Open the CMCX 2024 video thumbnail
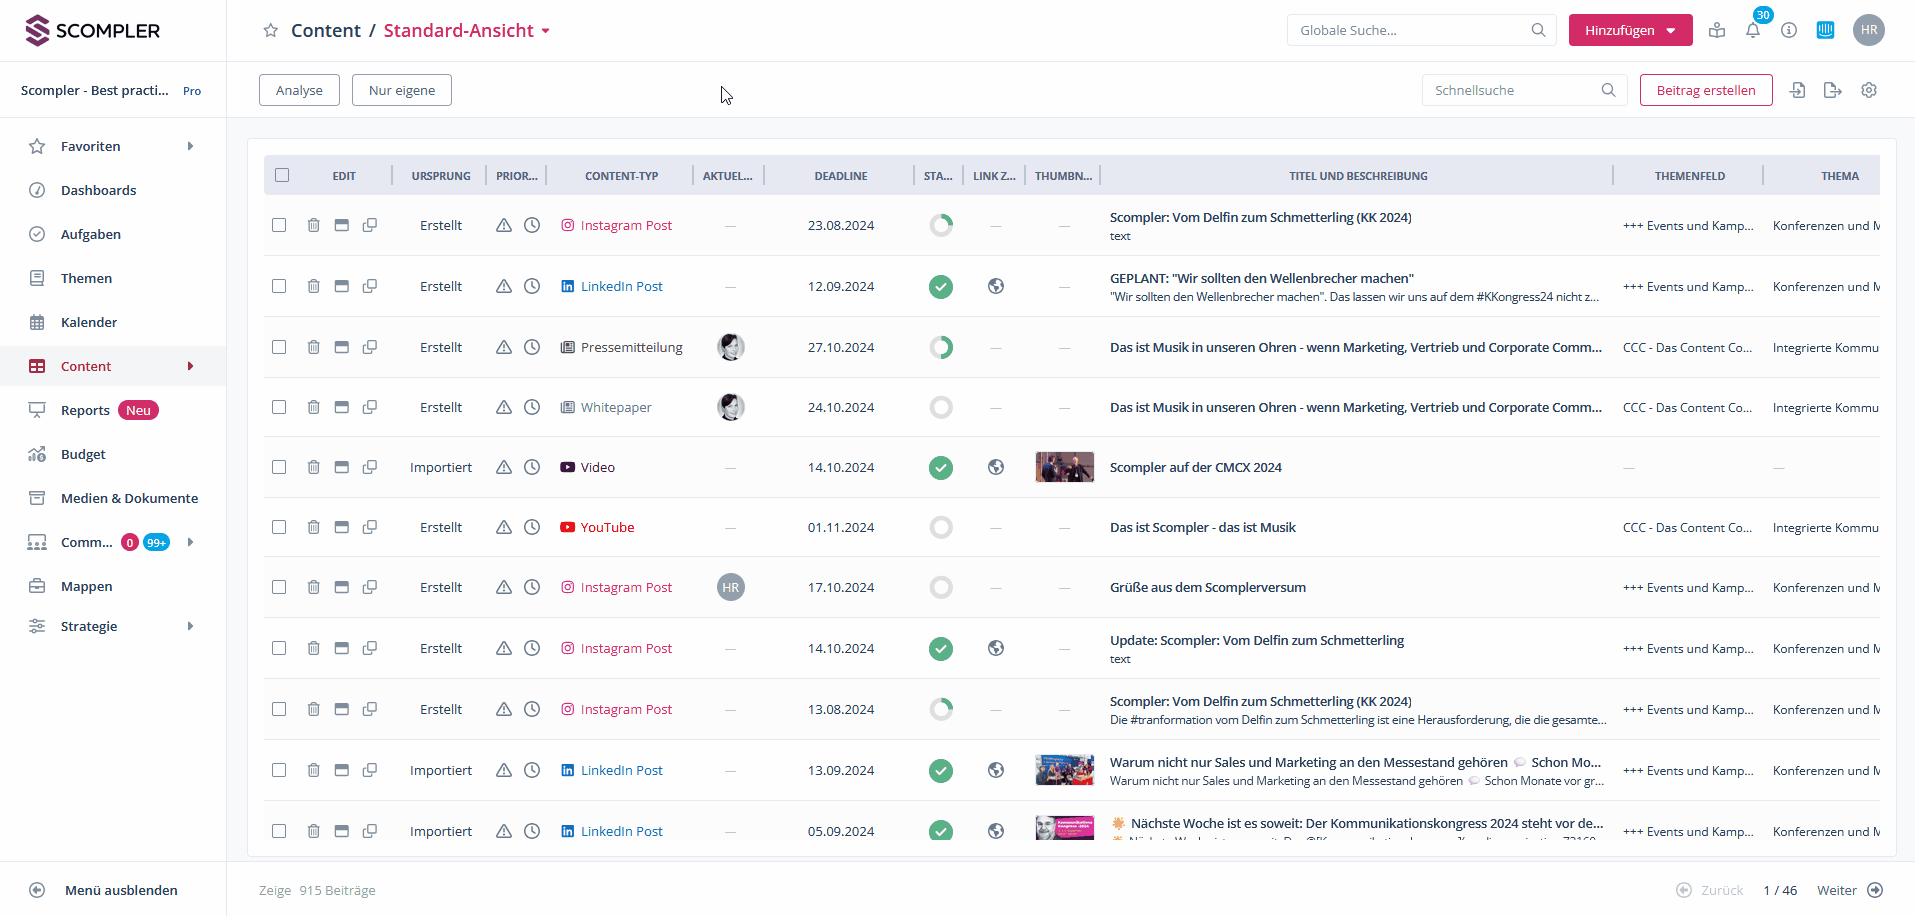 pyautogui.click(x=1064, y=467)
